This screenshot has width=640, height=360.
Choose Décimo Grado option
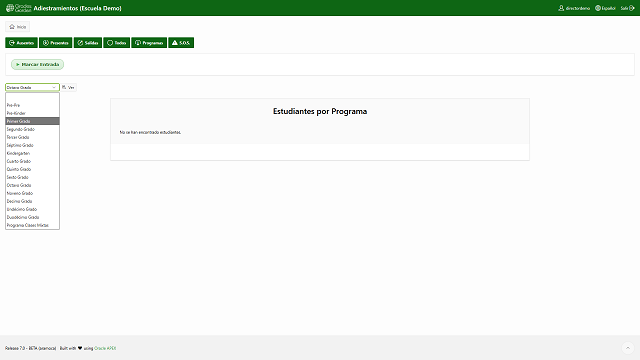[x=32, y=201]
